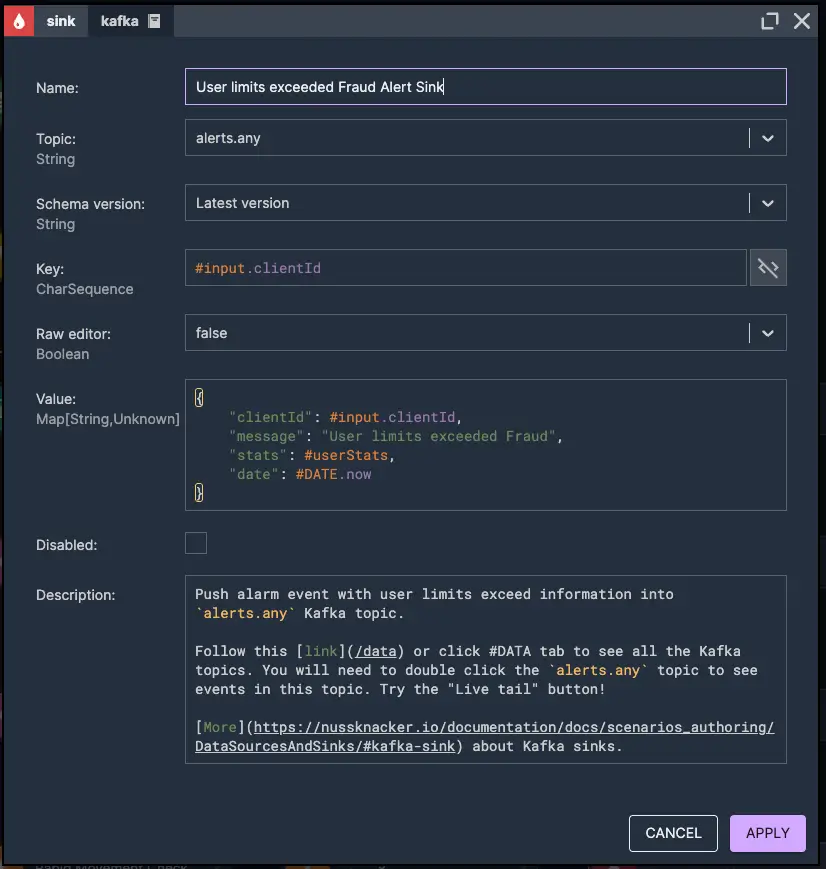The image size is (826, 869).
Task: Click the nussknacker.io documentation URL
Action: 485,737
